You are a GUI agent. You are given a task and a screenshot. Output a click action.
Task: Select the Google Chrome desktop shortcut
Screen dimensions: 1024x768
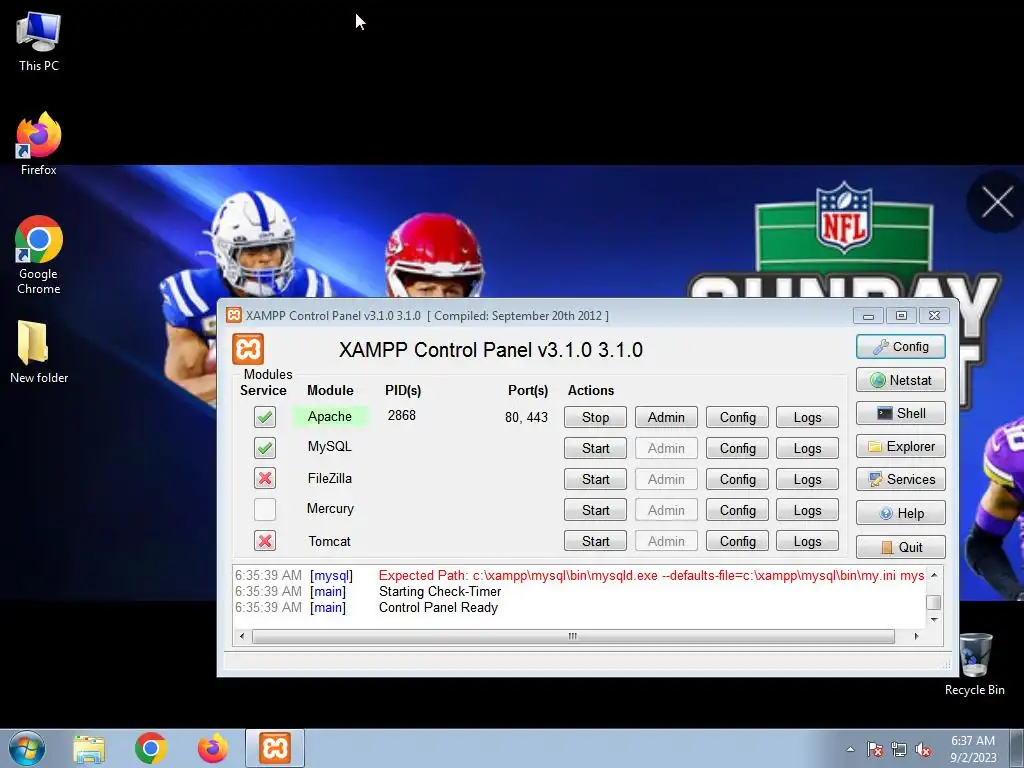(39, 255)
